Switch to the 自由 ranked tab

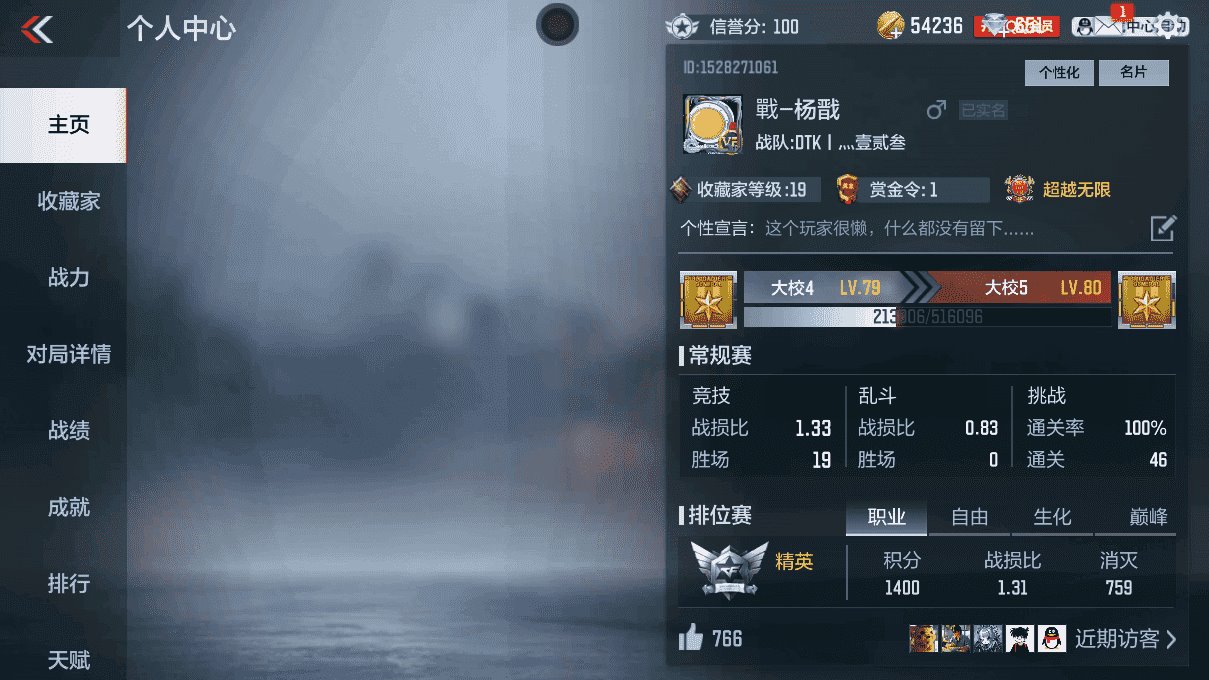pos(969,517)
